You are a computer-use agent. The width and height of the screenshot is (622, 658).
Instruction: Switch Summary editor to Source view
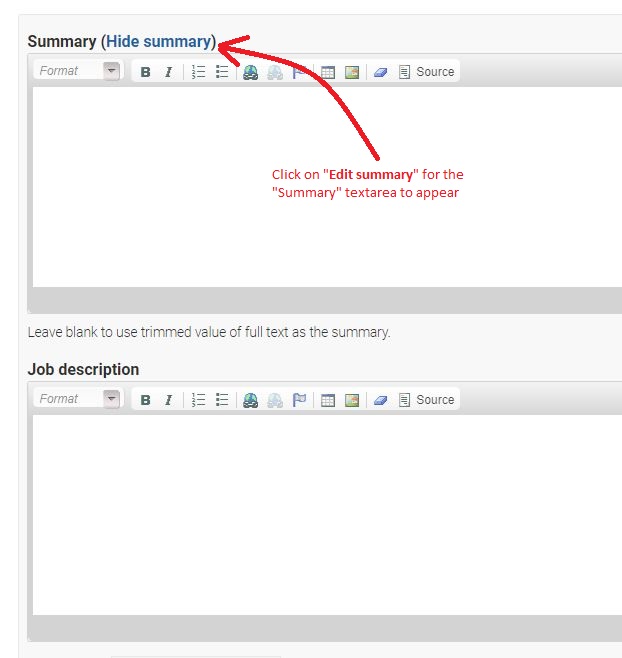point(426,72)
